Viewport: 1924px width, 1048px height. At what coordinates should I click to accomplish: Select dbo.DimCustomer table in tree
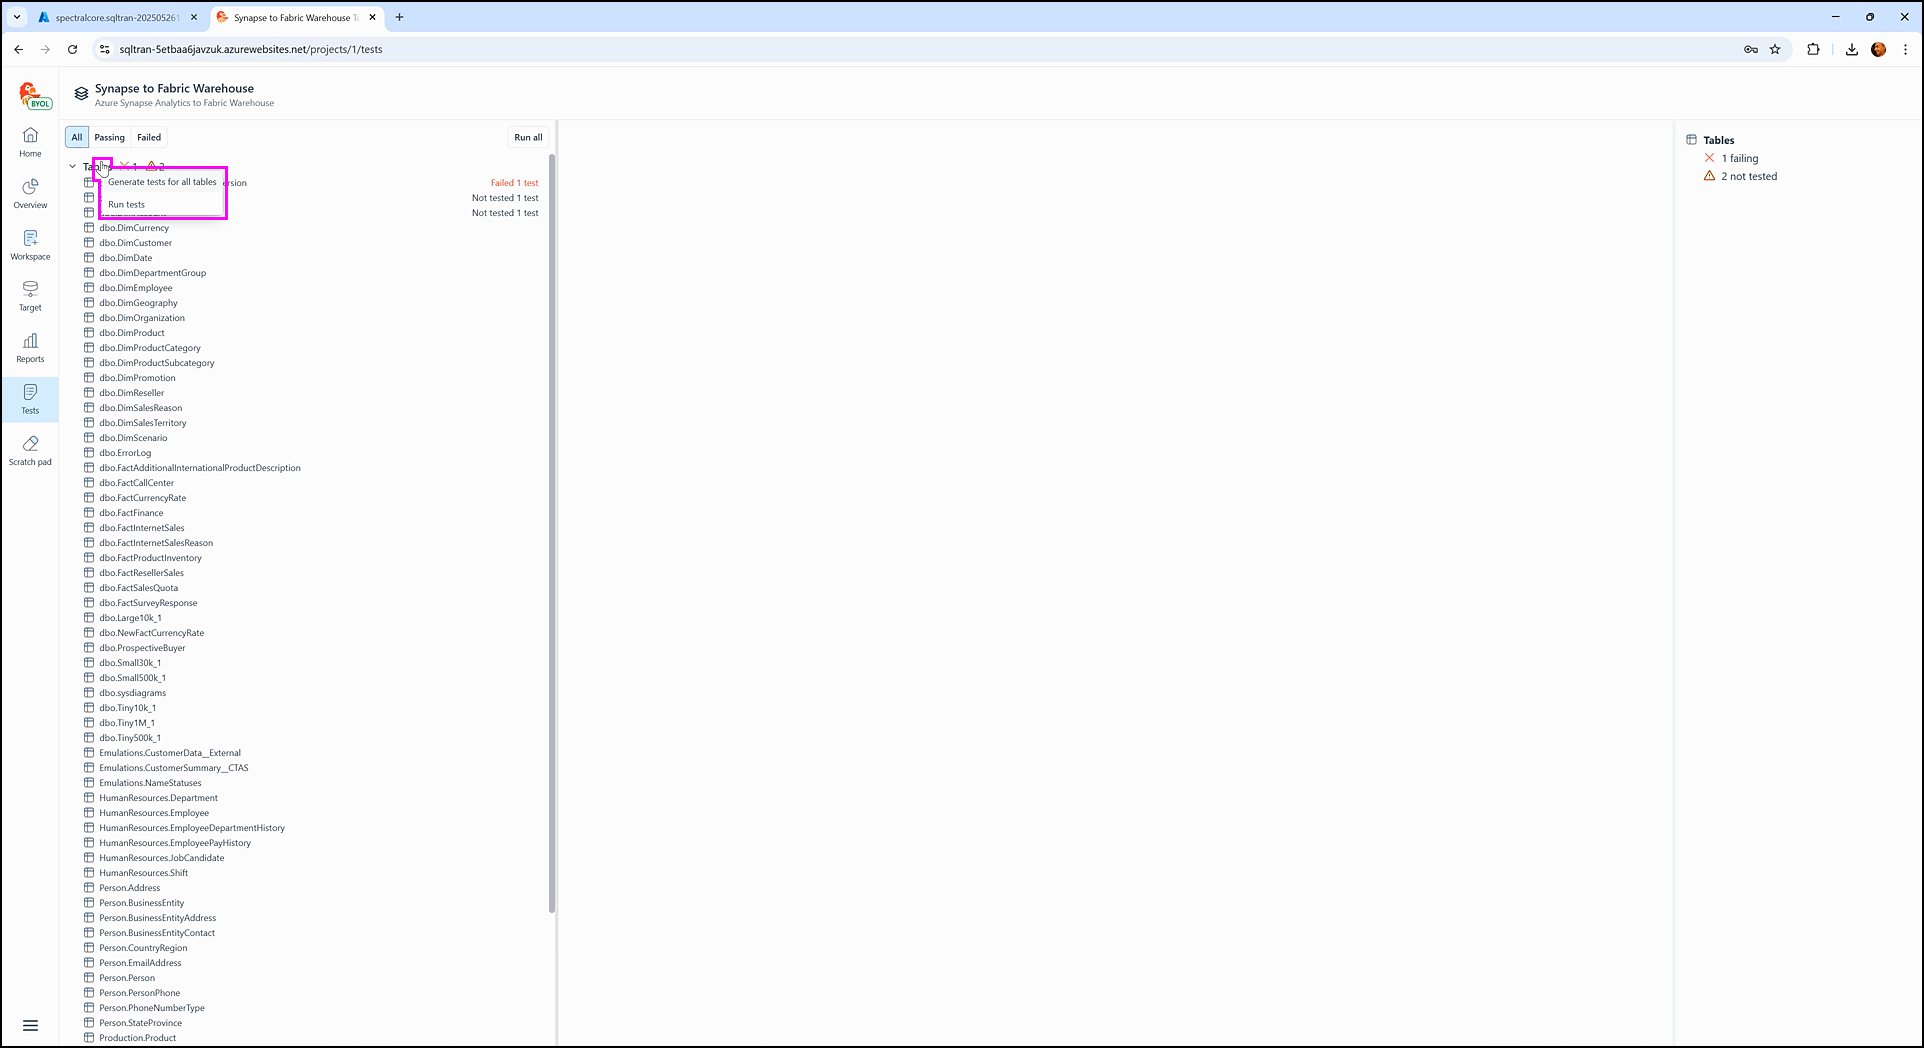135,243
